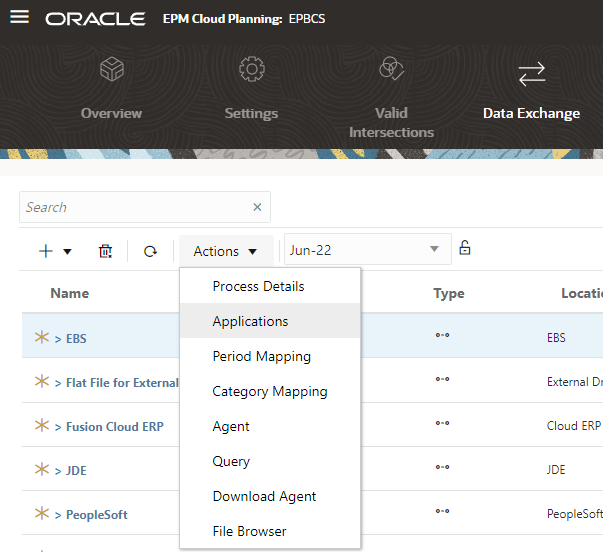Choose Category Mapping menu item

tap(270, 391)
